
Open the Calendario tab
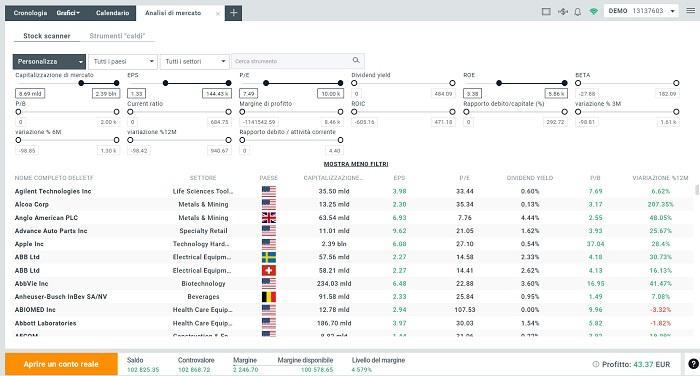tap(112, 13)
